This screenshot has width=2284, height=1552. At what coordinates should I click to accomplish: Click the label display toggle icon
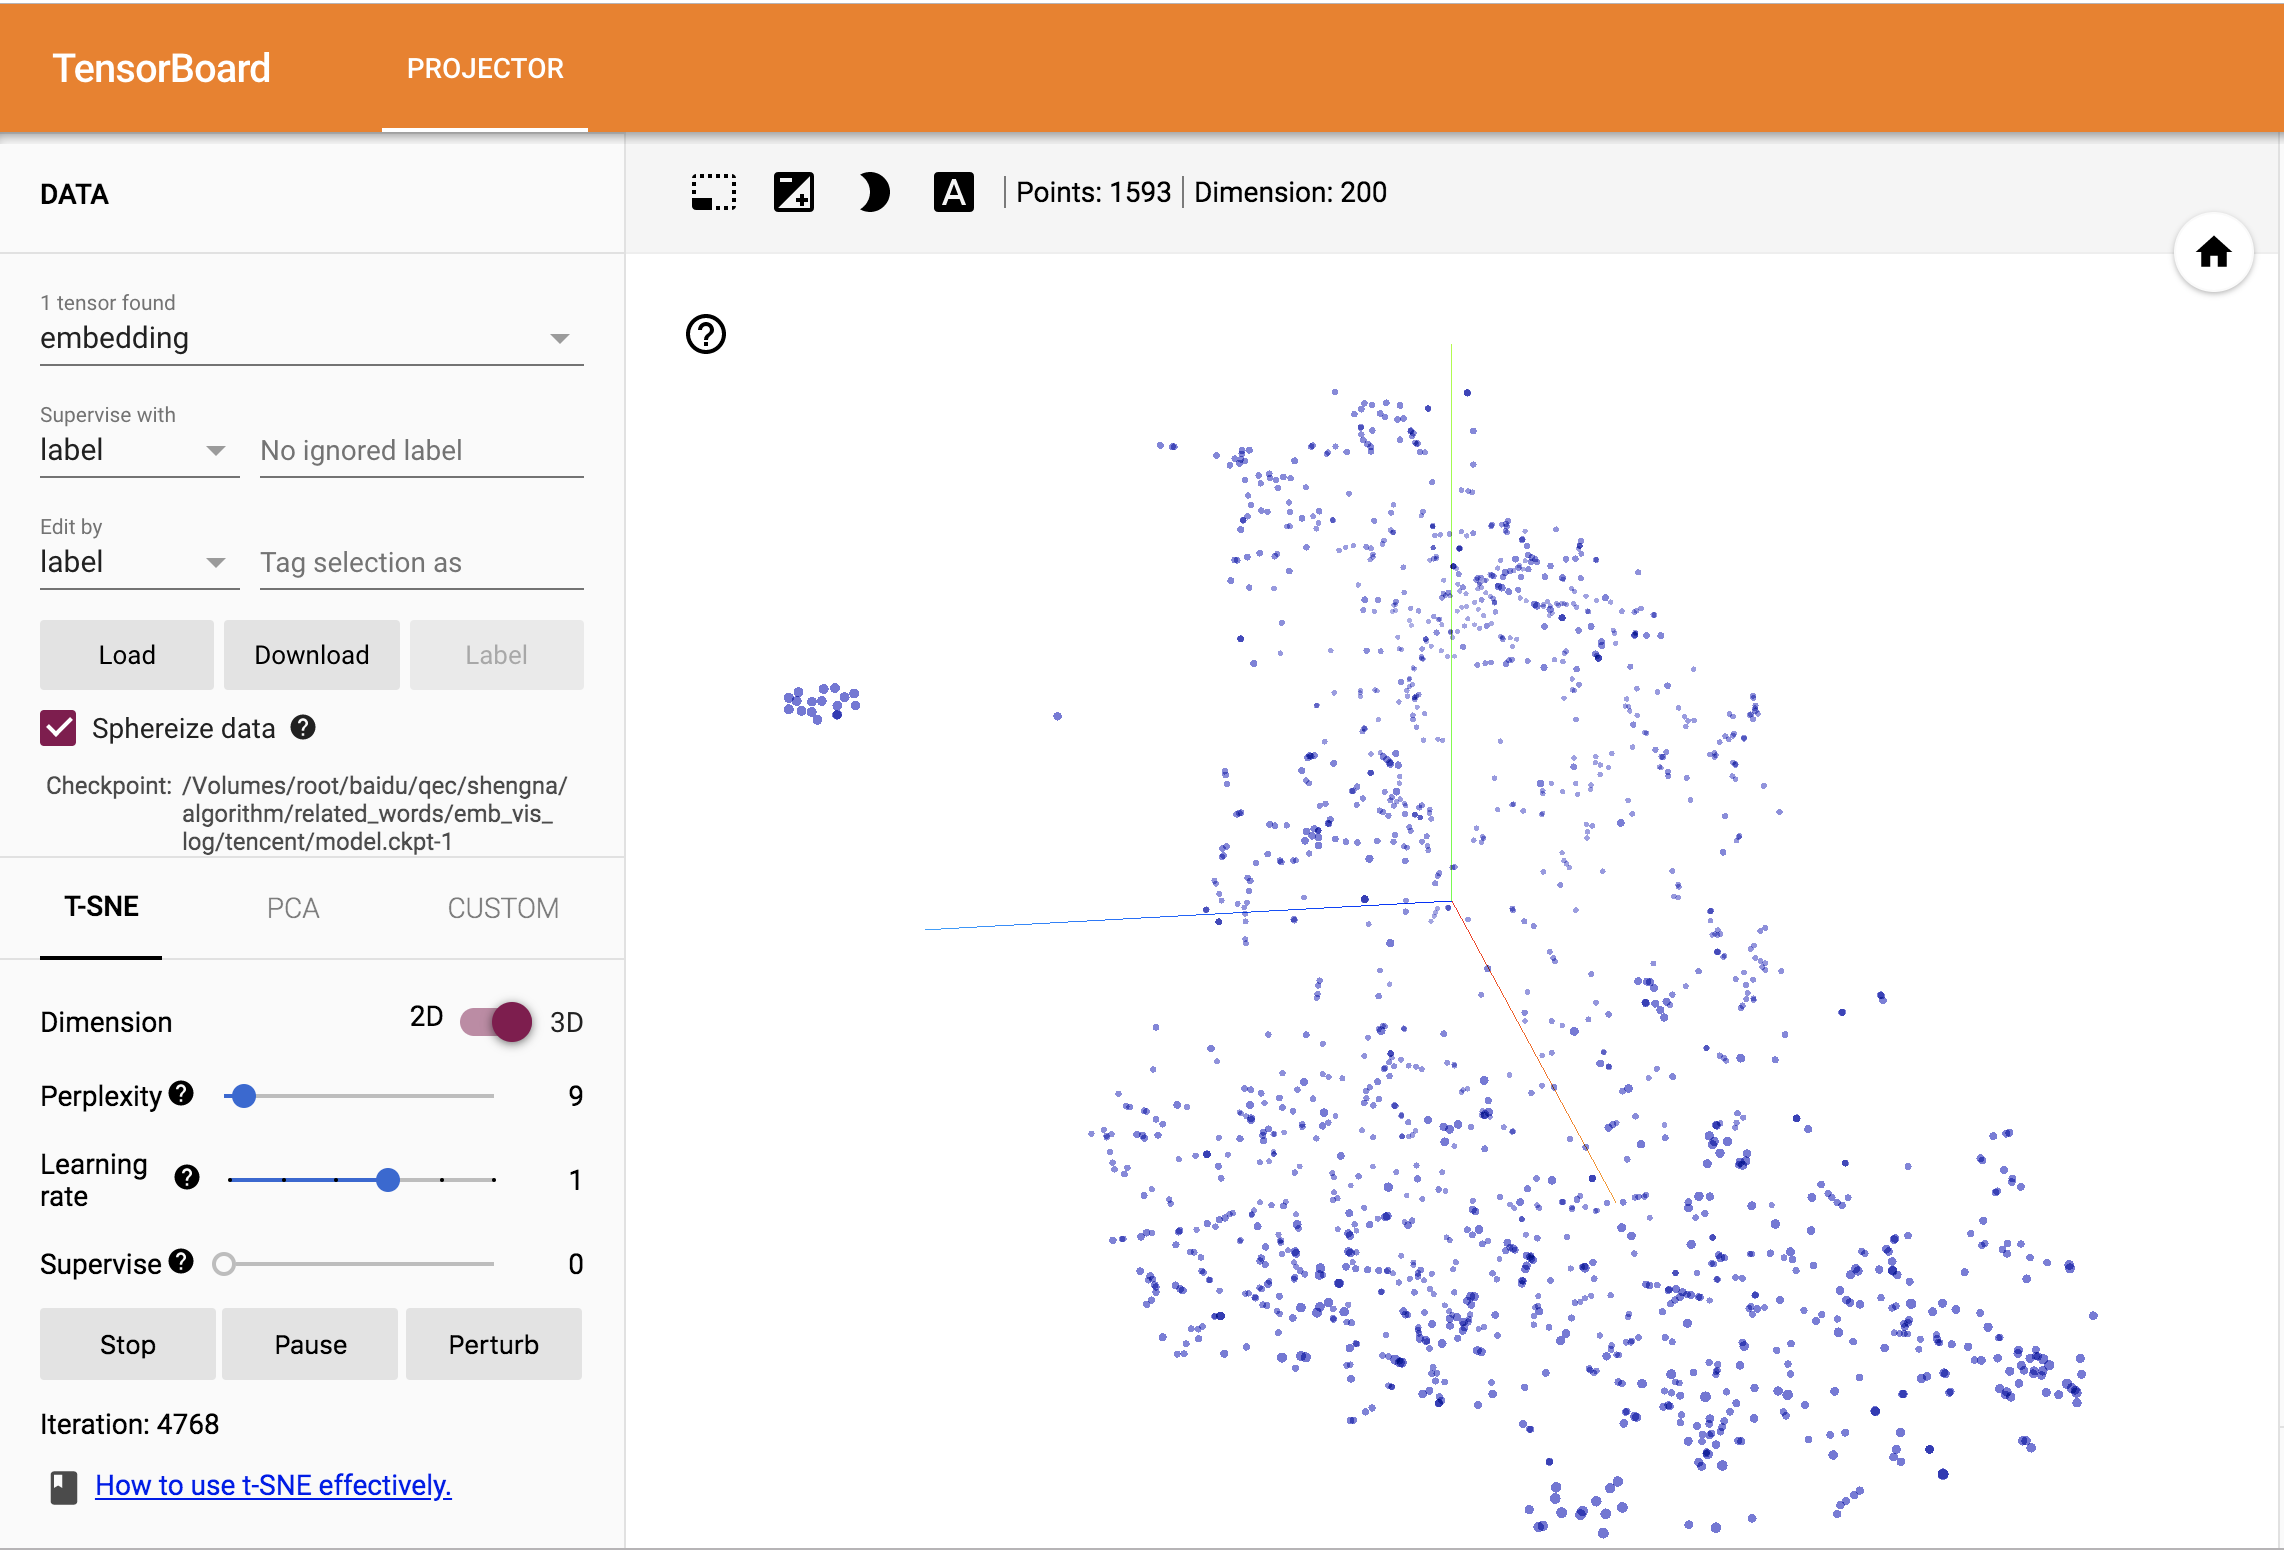pyautogui.click(x=954, y=192)
